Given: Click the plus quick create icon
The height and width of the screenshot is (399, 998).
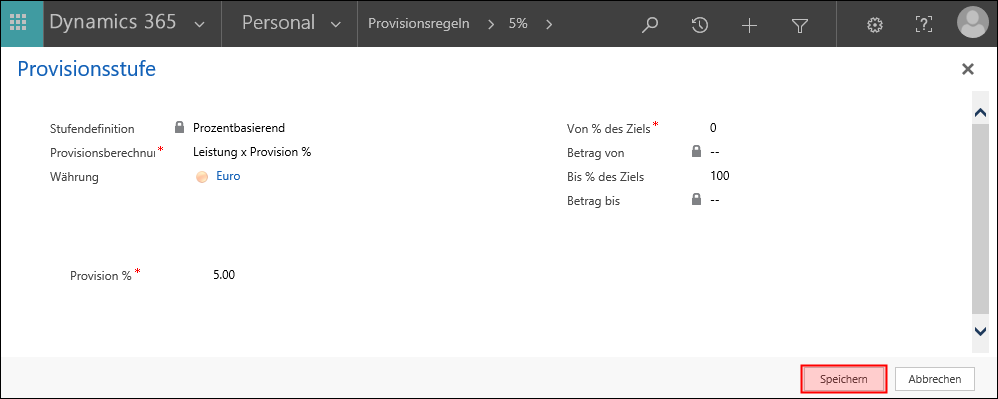Looking at the screenshot, I should 749,25.
